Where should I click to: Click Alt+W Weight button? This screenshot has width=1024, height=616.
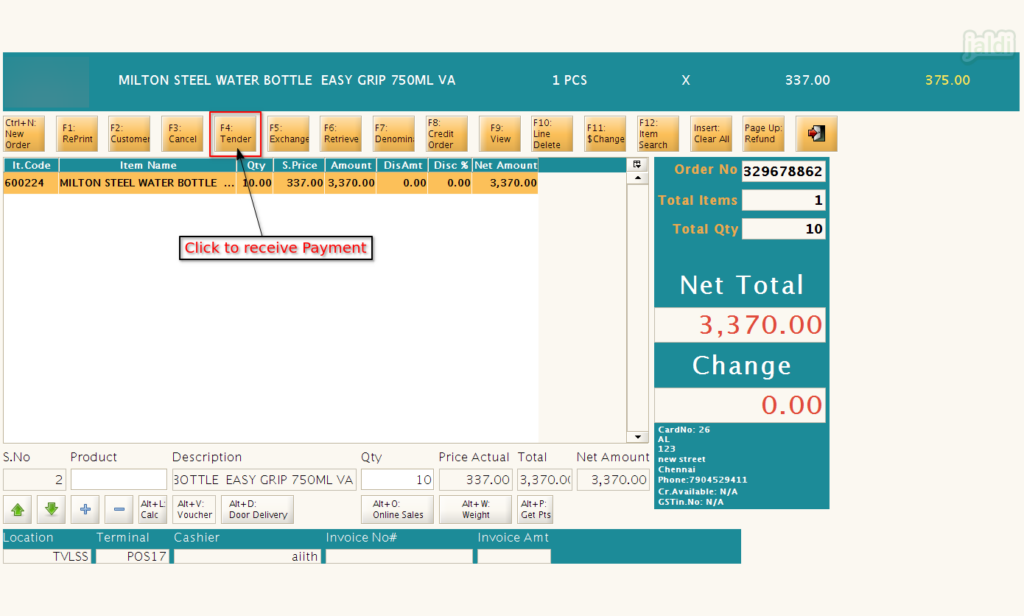pos(475,510)
